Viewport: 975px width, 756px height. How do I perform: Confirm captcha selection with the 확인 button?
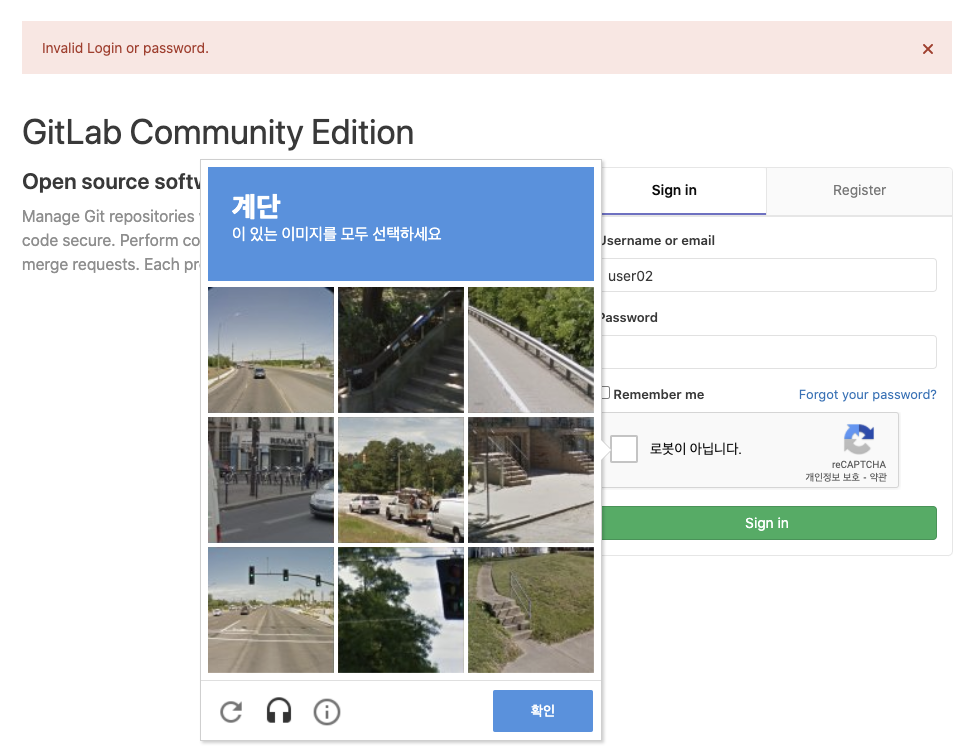[542, 711]
